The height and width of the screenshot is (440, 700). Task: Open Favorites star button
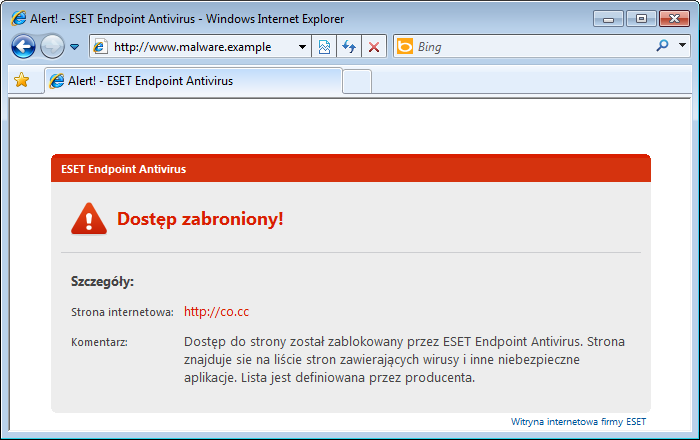coord(21,80)
